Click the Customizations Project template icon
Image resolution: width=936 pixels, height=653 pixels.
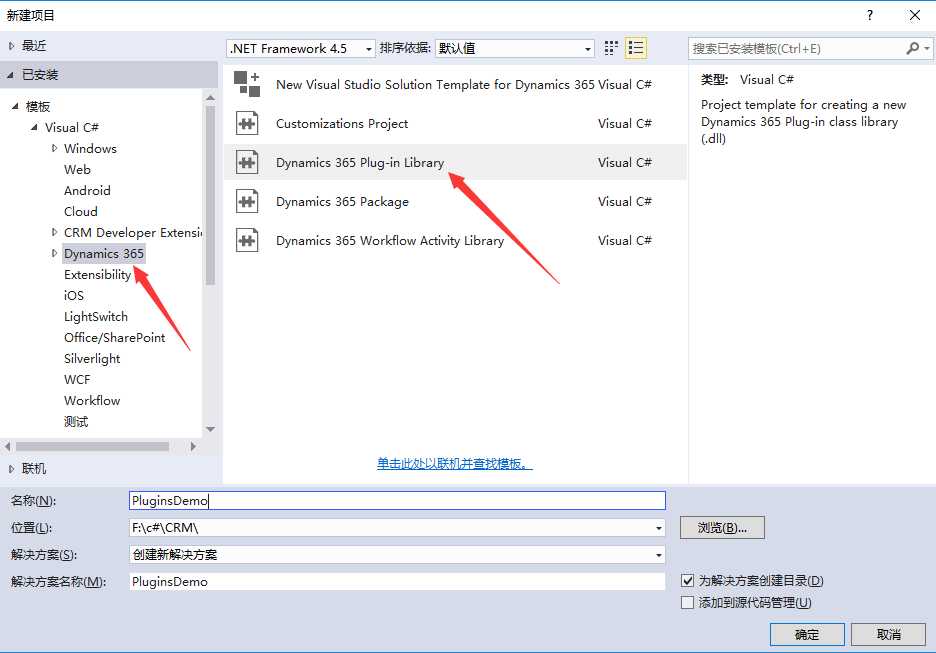[247, 124]
